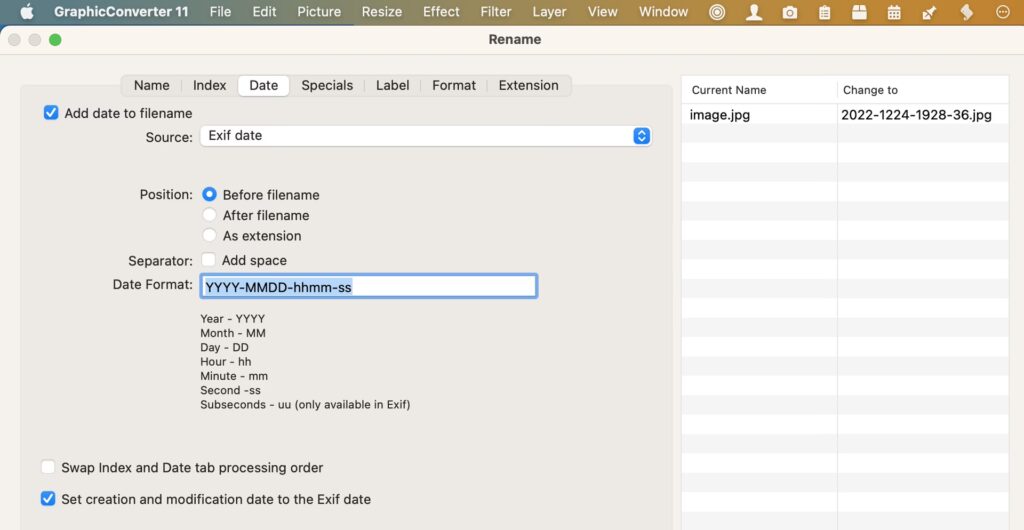The height and width of the screenshot is (530, 1024).
Task: Switch to the Extension tab
Action: click(528, 85)
